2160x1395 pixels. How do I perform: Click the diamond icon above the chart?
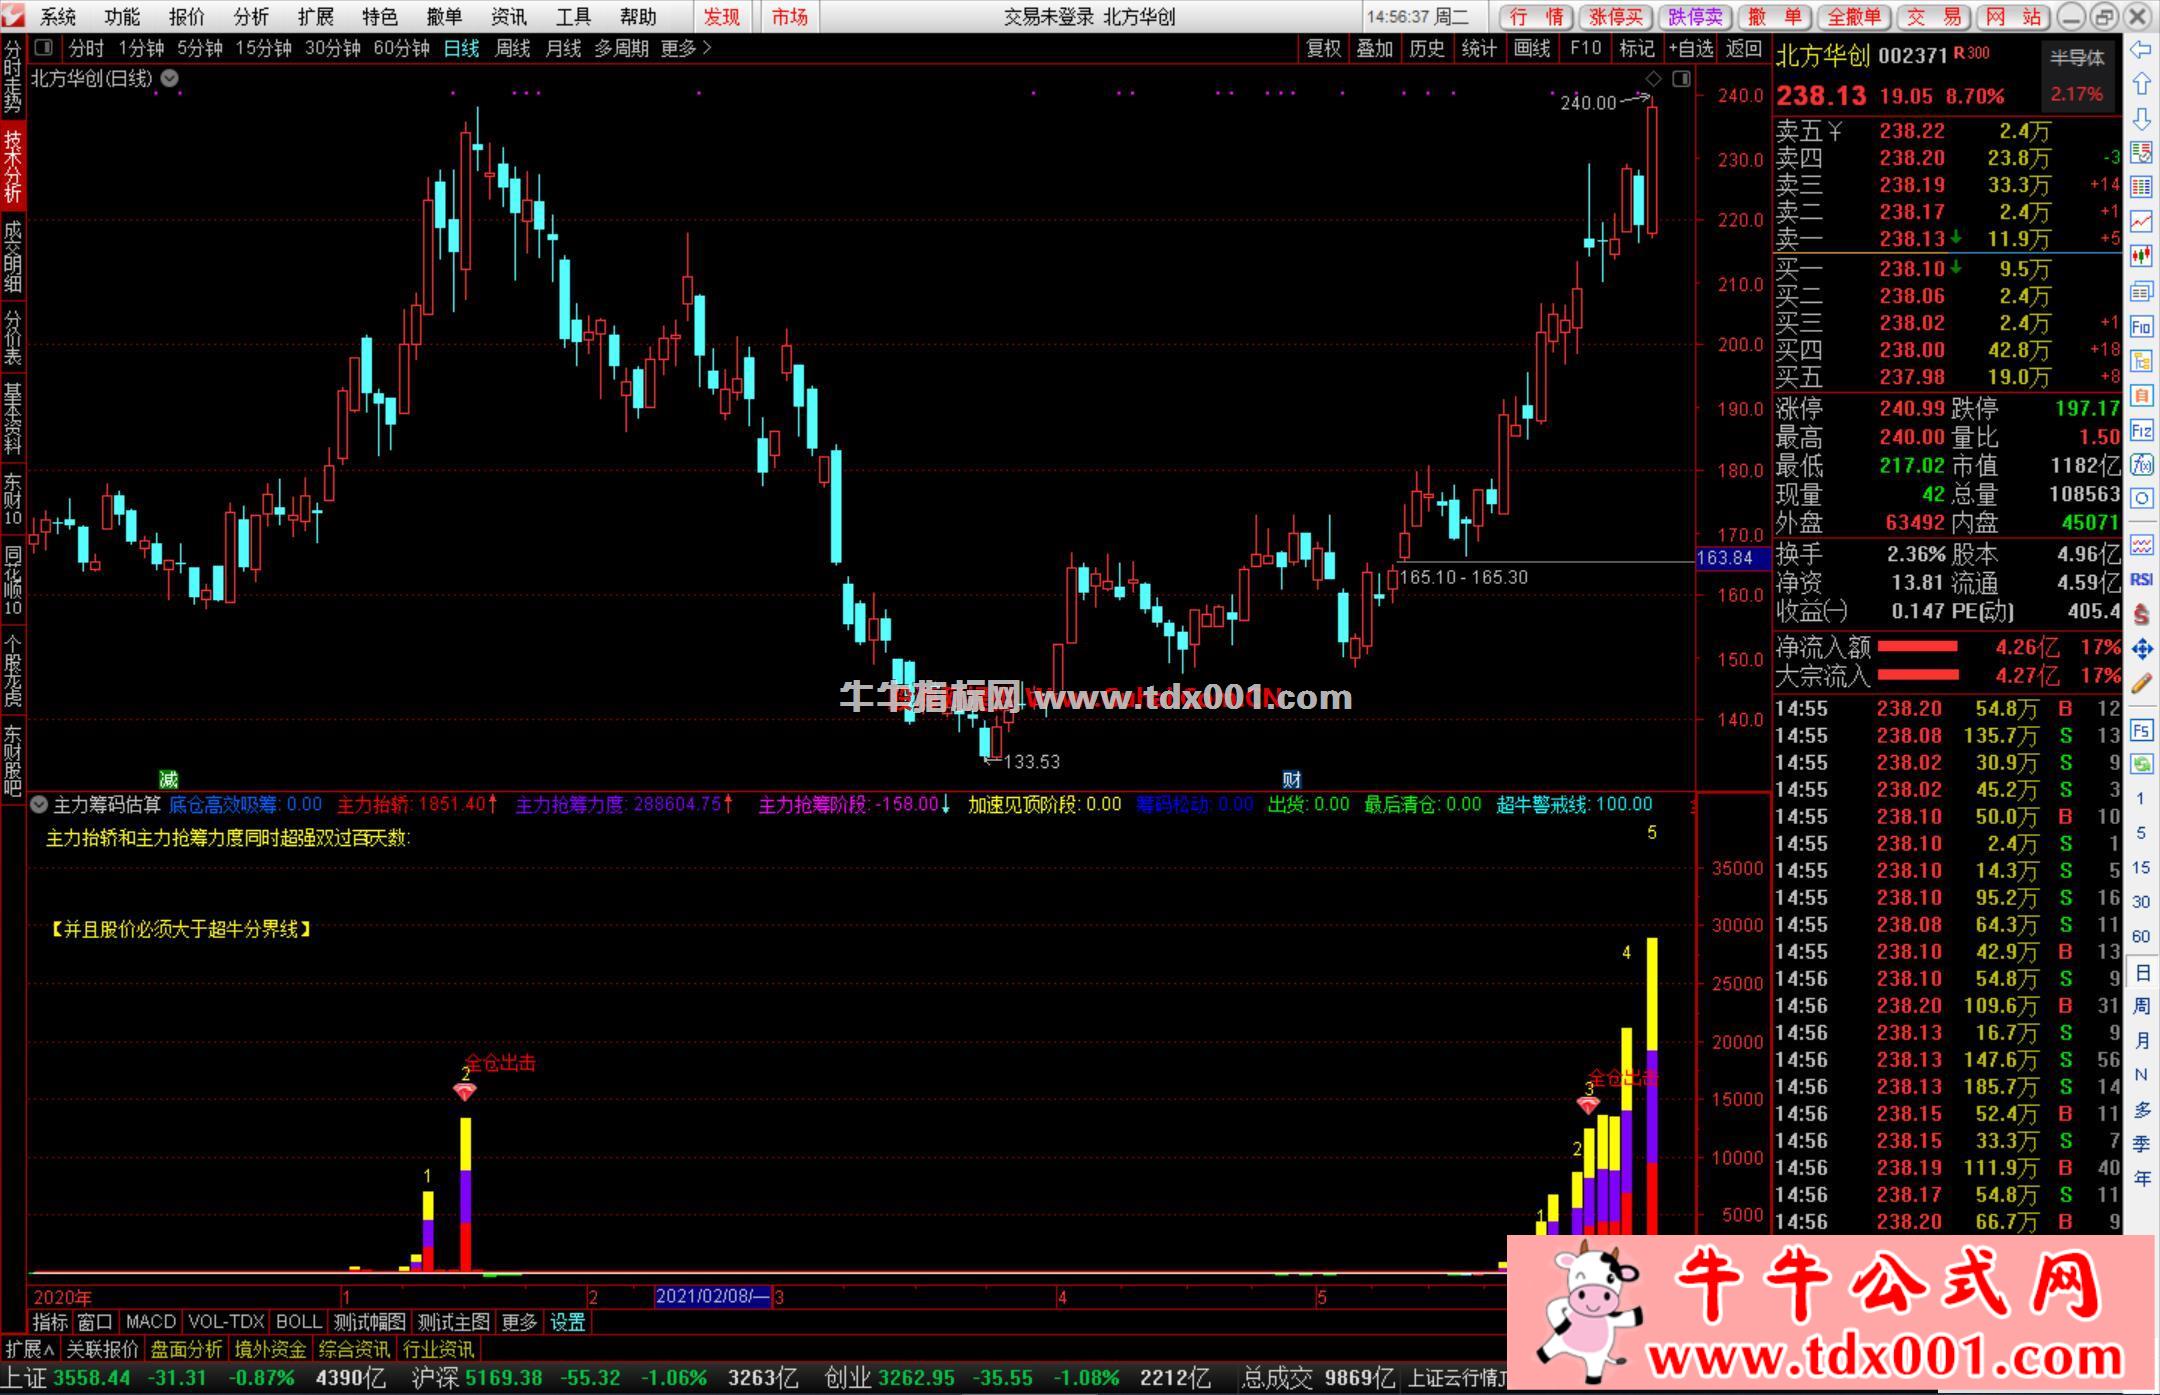tap(1654, 79)
